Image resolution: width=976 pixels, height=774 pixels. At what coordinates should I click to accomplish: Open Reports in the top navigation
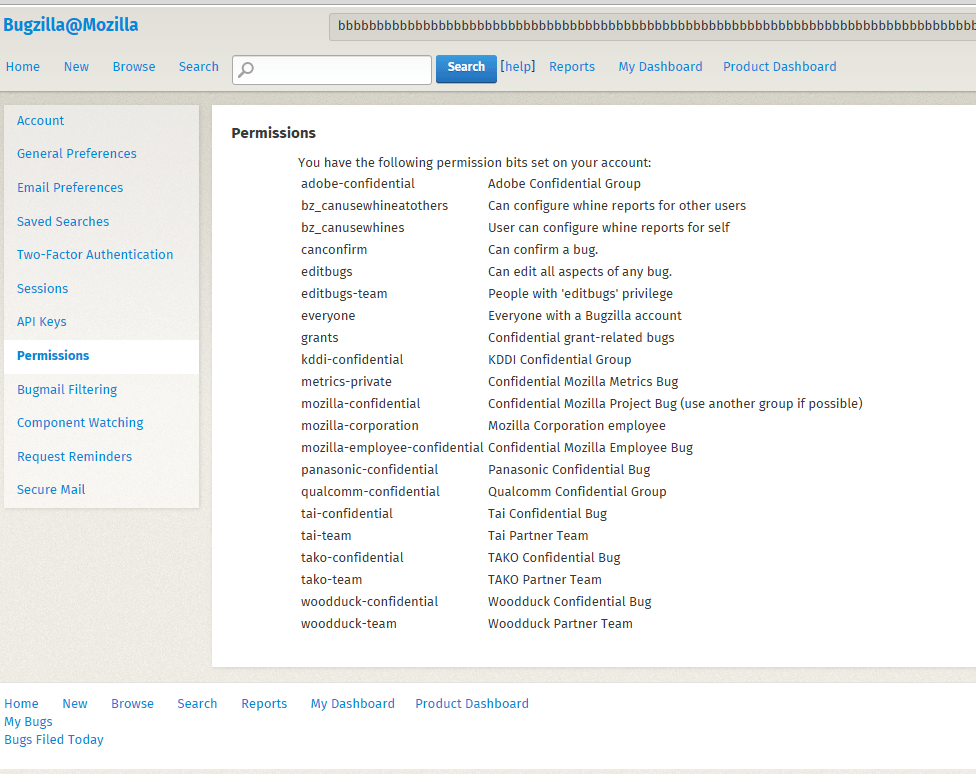pyautogui.click(x=572, y=67)
